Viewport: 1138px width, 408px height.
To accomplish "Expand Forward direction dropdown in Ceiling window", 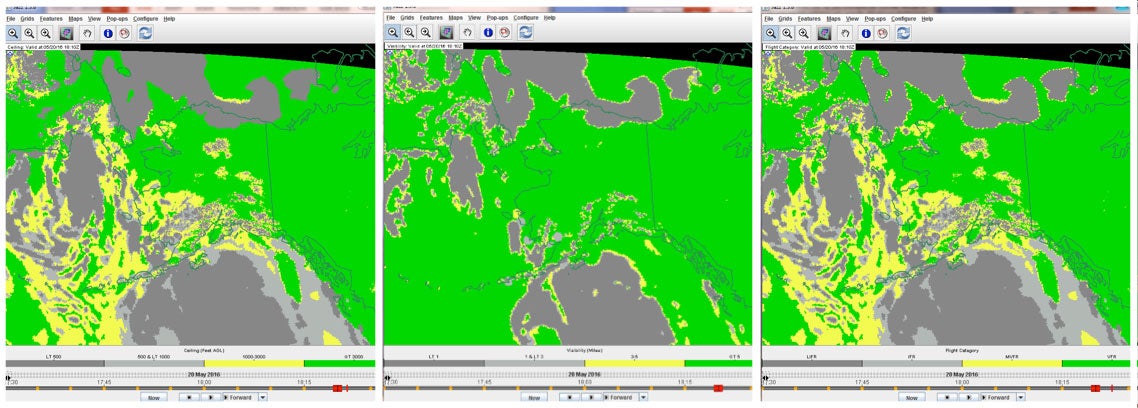I will click(x=263, y=397).
